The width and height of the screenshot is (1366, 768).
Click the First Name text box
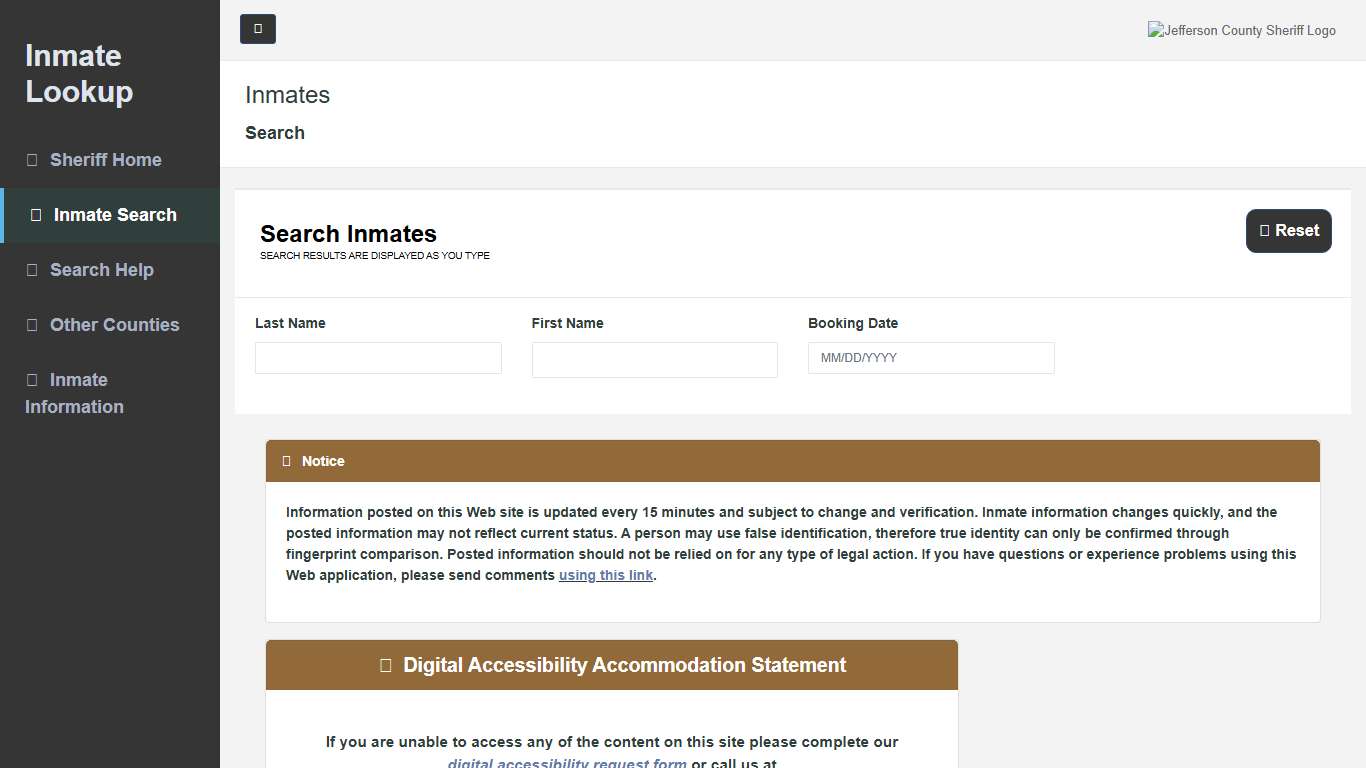click(x=654, y=359)
